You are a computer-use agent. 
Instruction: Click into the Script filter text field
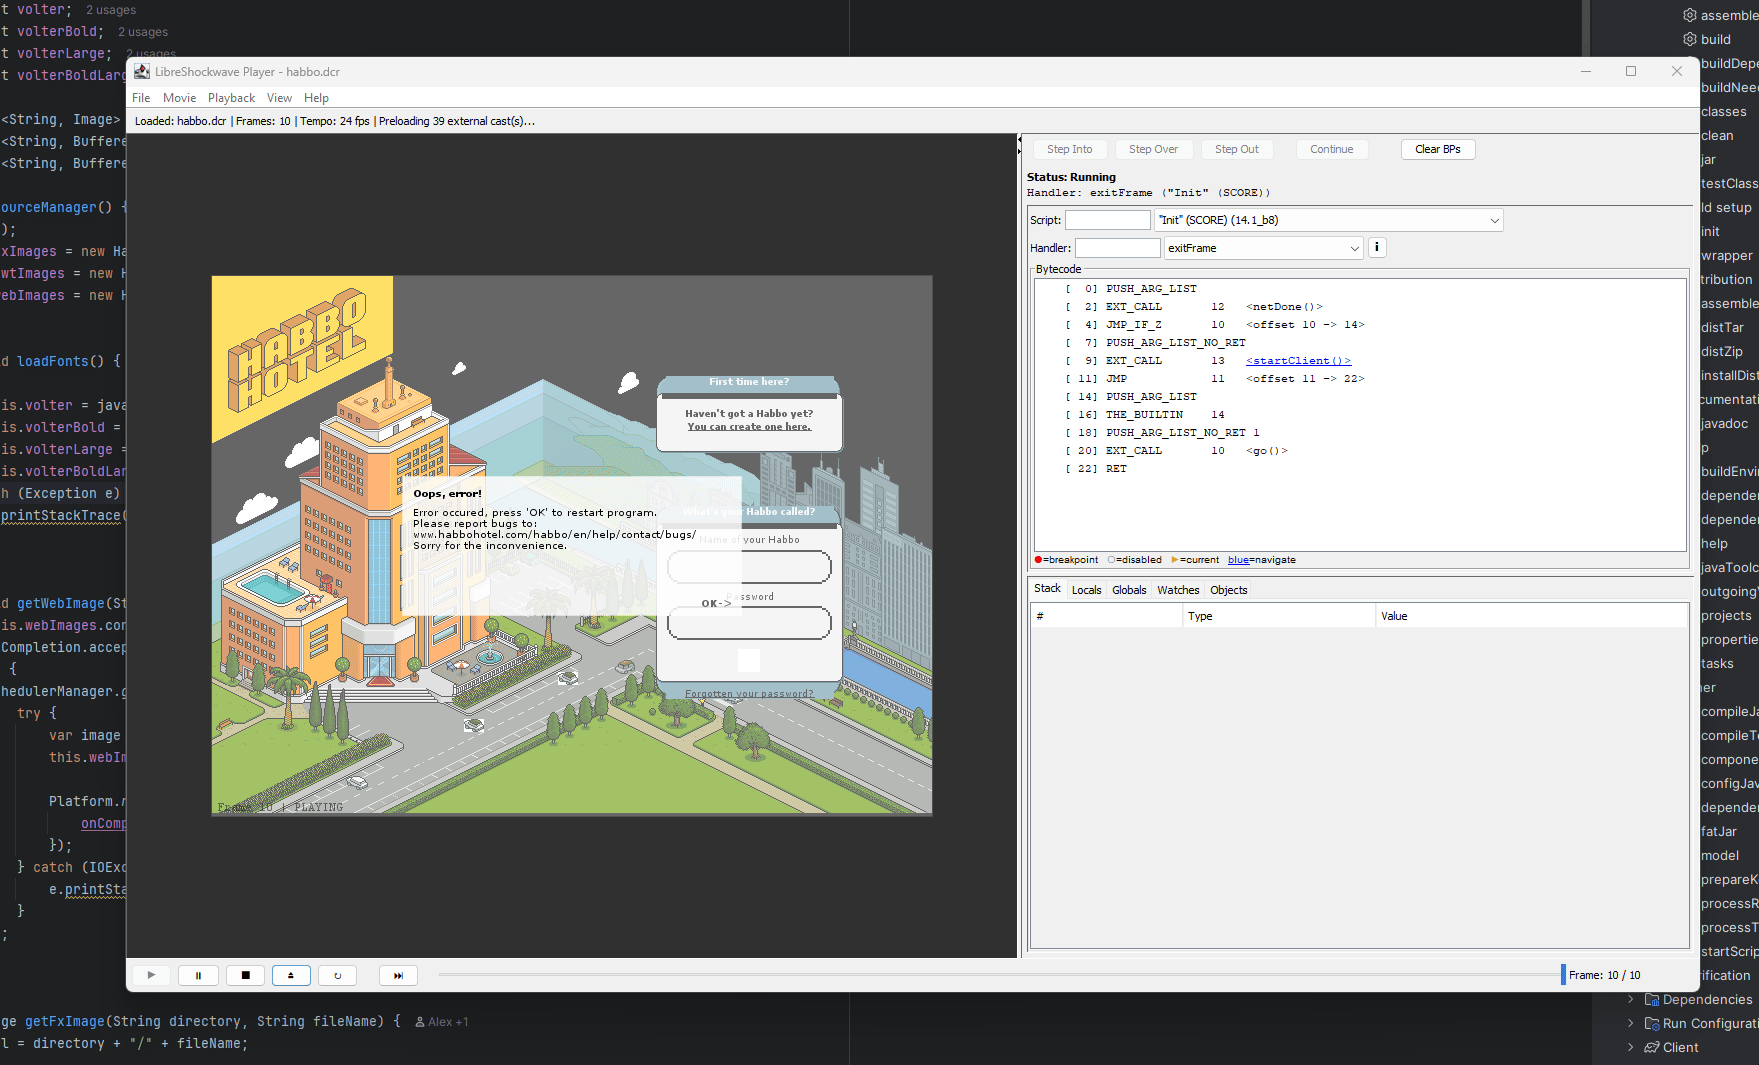(x=1108, y=220)
